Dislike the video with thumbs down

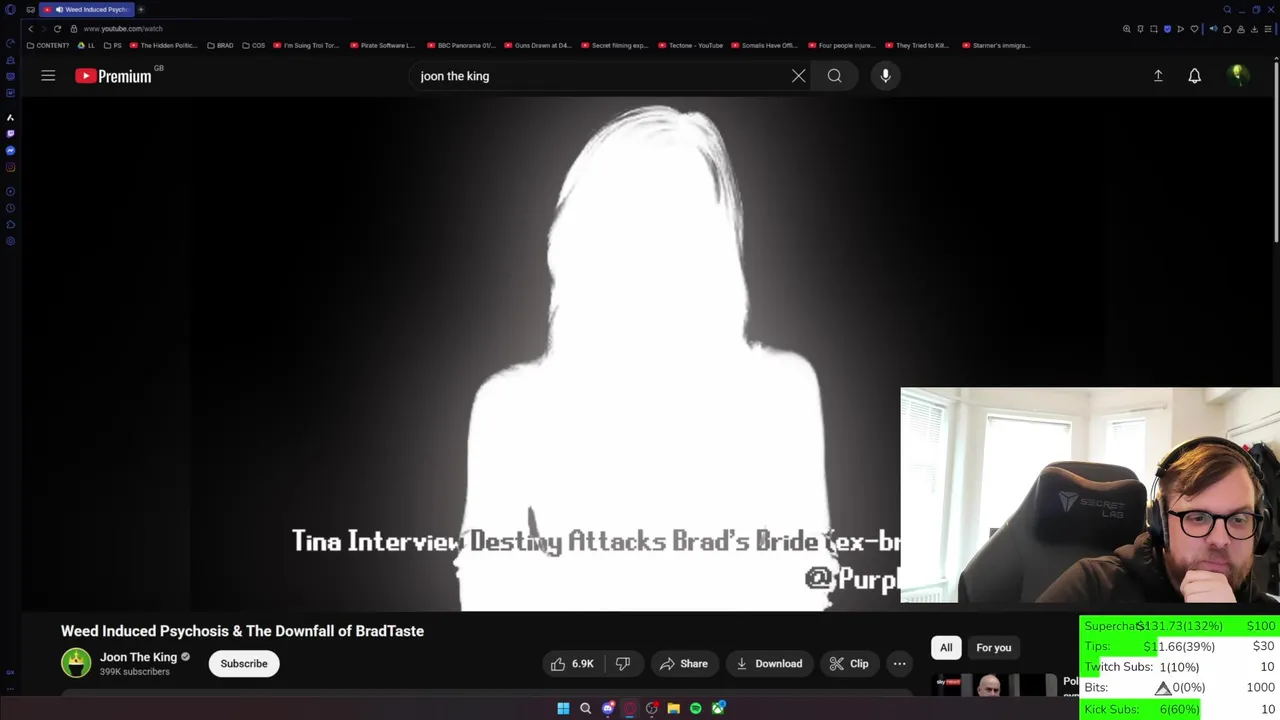[x=623, y=663]
